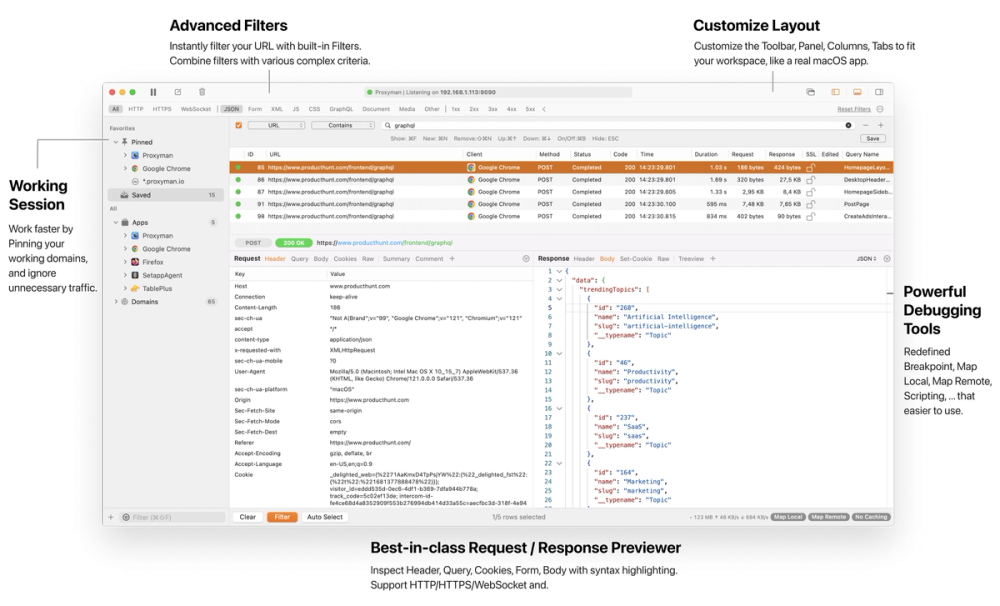The height and width of the screenshot is (606, 1000).
Task: Click the Map Local status pill
Action: [788, 517]
